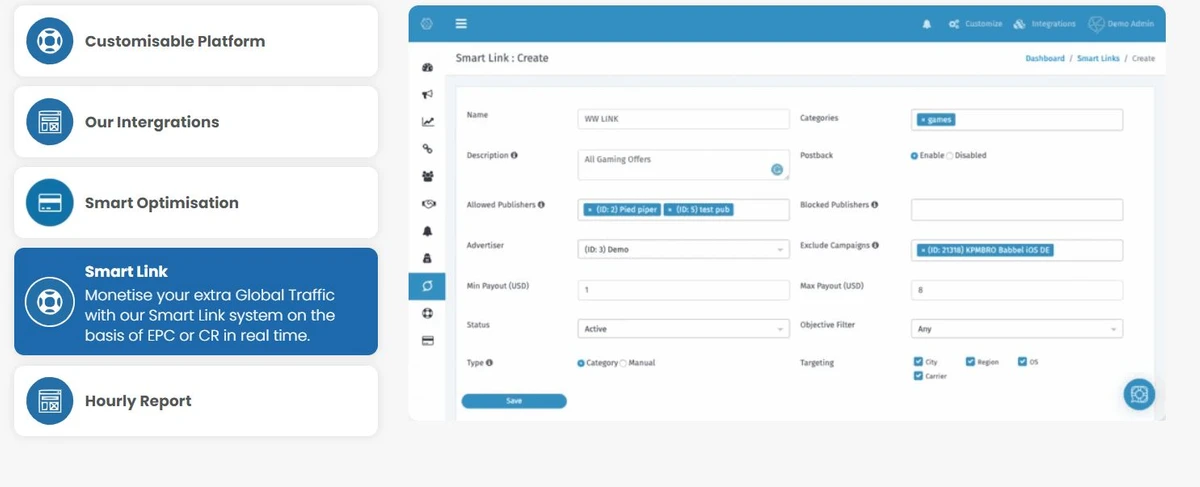Viewport: 1200px width, 487px height.
Task: Open the lifebuoy support icon in the sidebar
Action: (428, 313)
